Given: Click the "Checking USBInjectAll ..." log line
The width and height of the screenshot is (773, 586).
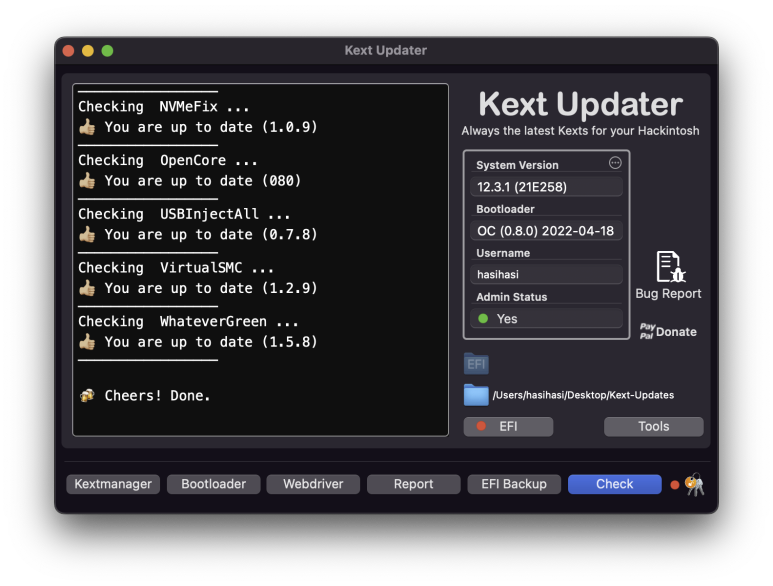Looking at the screenshot, I should 184,214.
